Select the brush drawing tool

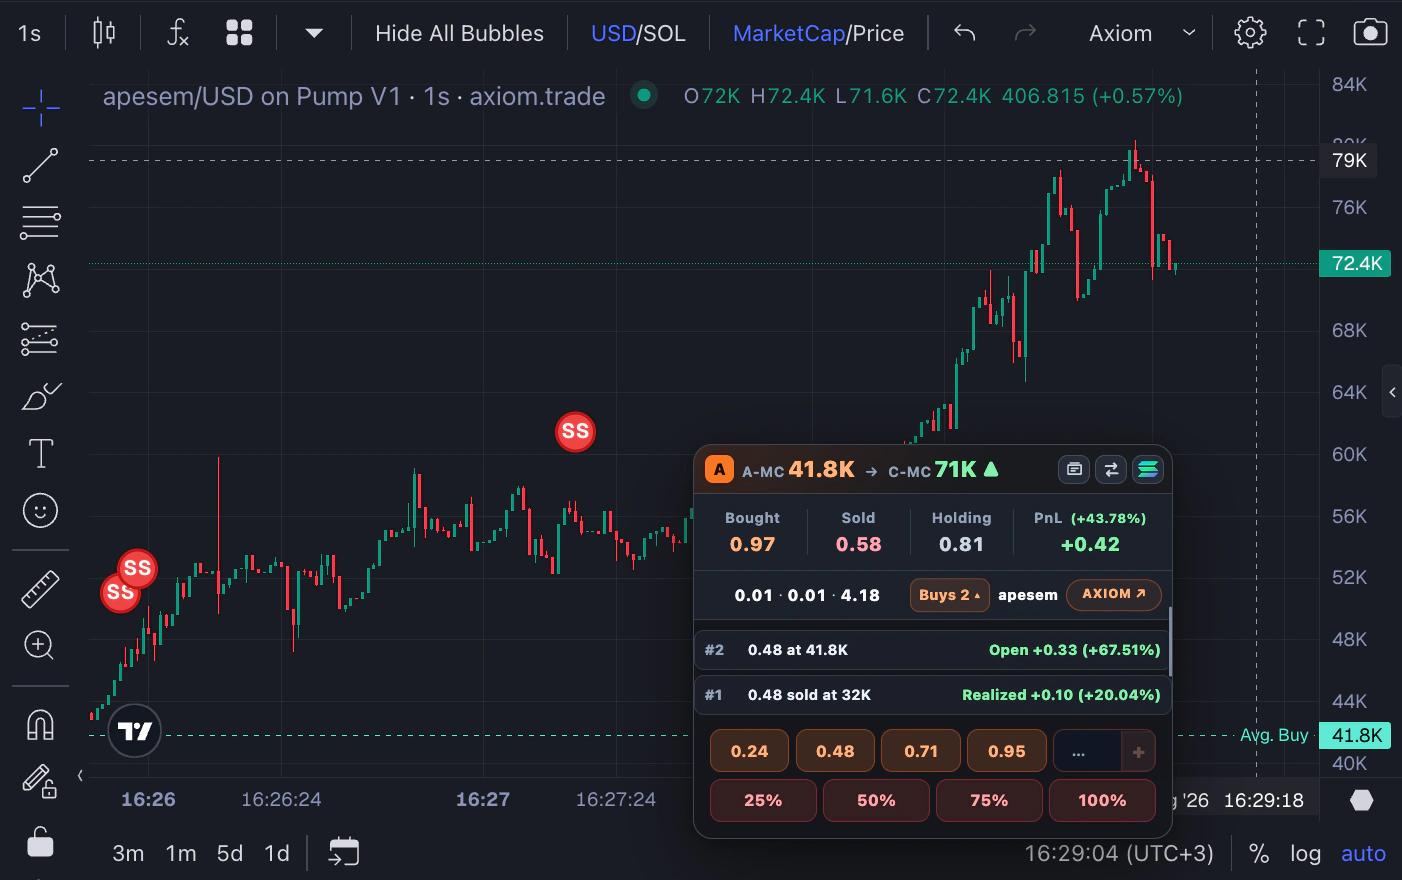(x=41, y=396)
